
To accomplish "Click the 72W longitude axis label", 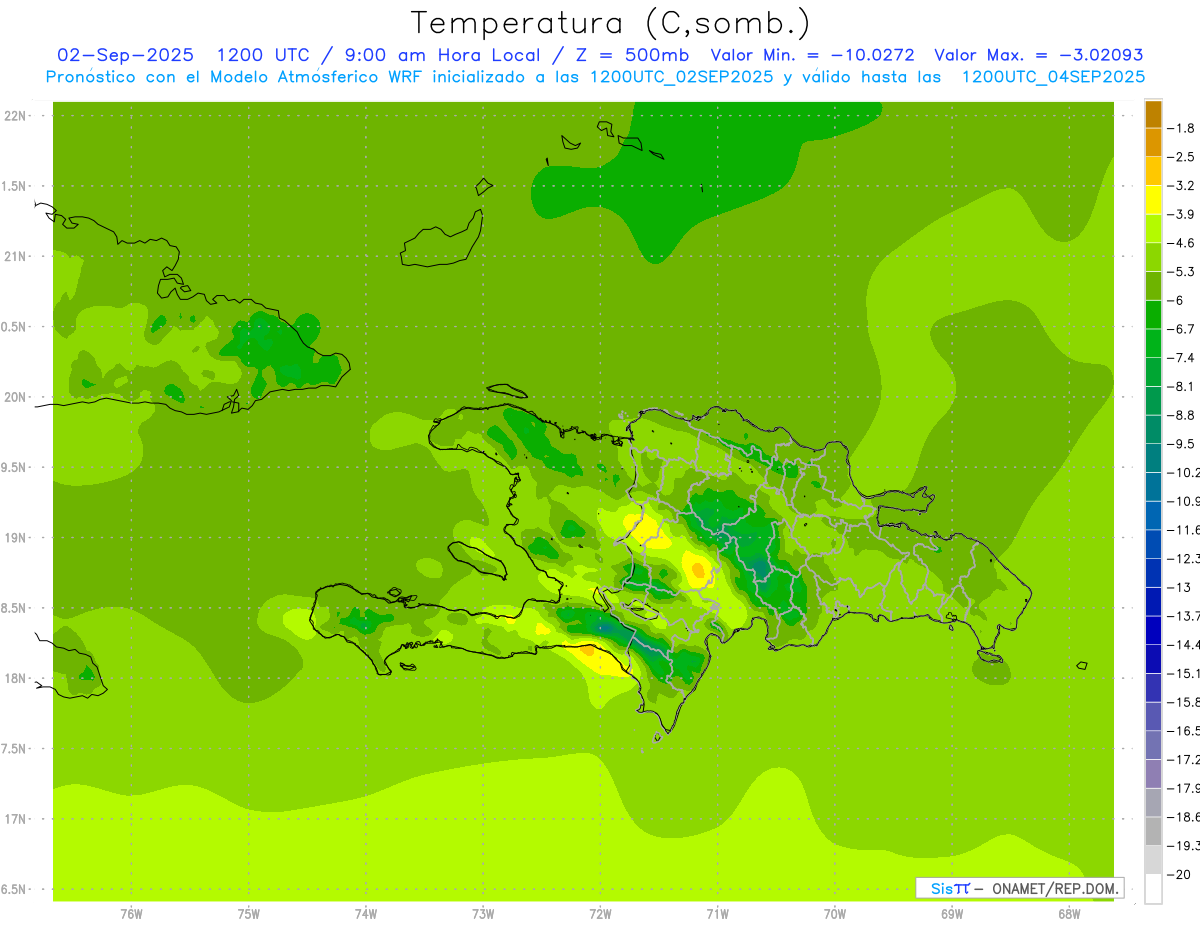I will click(x=600, y=913).
